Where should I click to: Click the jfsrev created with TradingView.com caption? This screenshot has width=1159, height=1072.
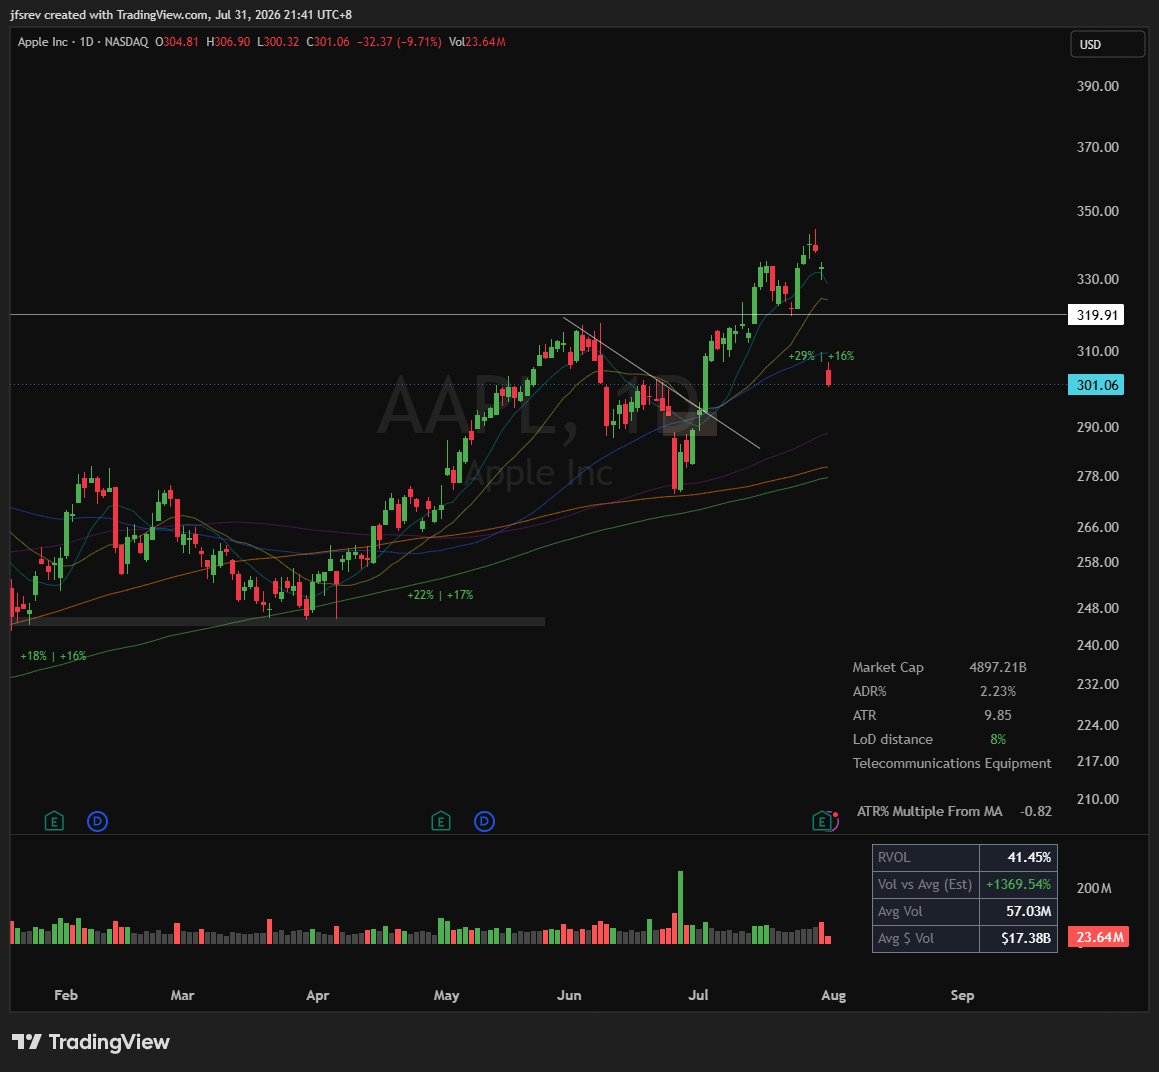(180, 14)
